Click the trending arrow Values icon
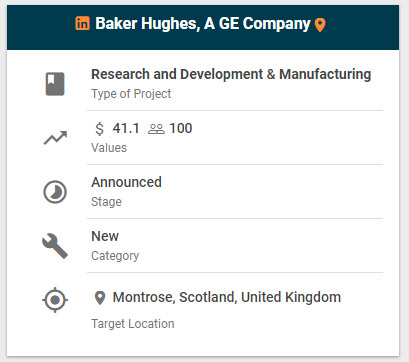The width and height of the screenshot is (409, 362). 55,138
